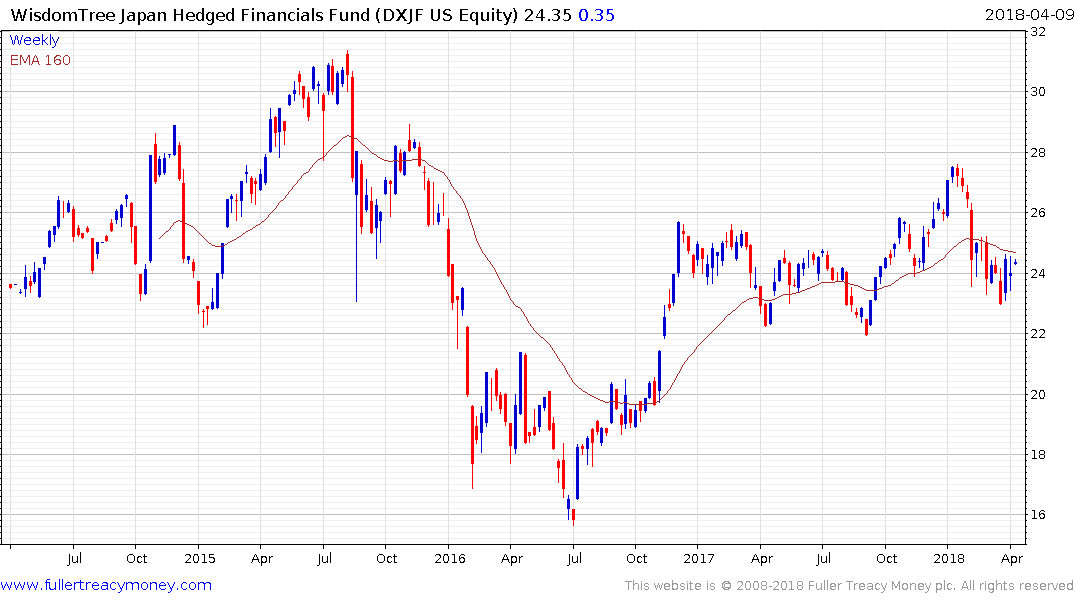Click the last price value 24.35
The width and height of the screenshot is (1075, 600).
pyautogui.click(x=547, y=15)
